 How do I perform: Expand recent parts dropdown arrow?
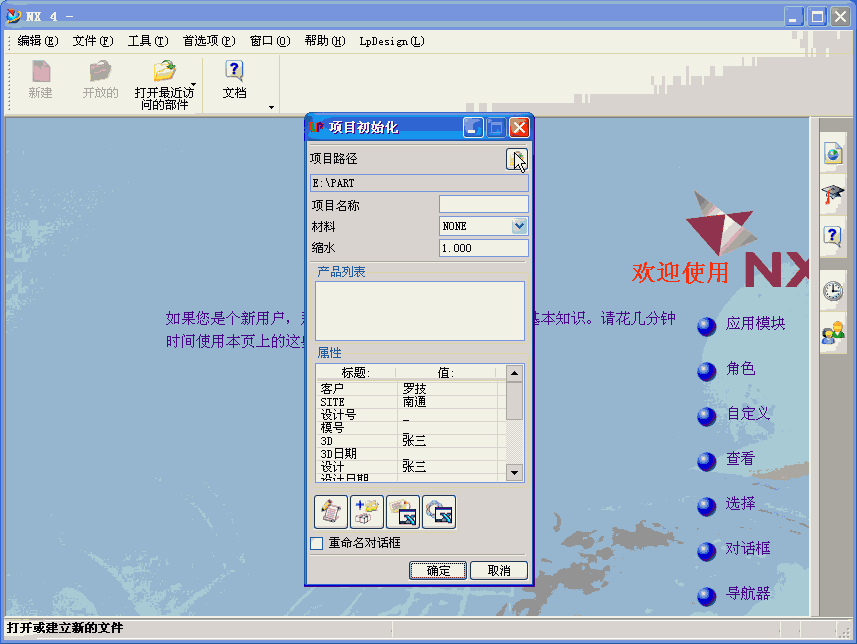tap(193, 85)
